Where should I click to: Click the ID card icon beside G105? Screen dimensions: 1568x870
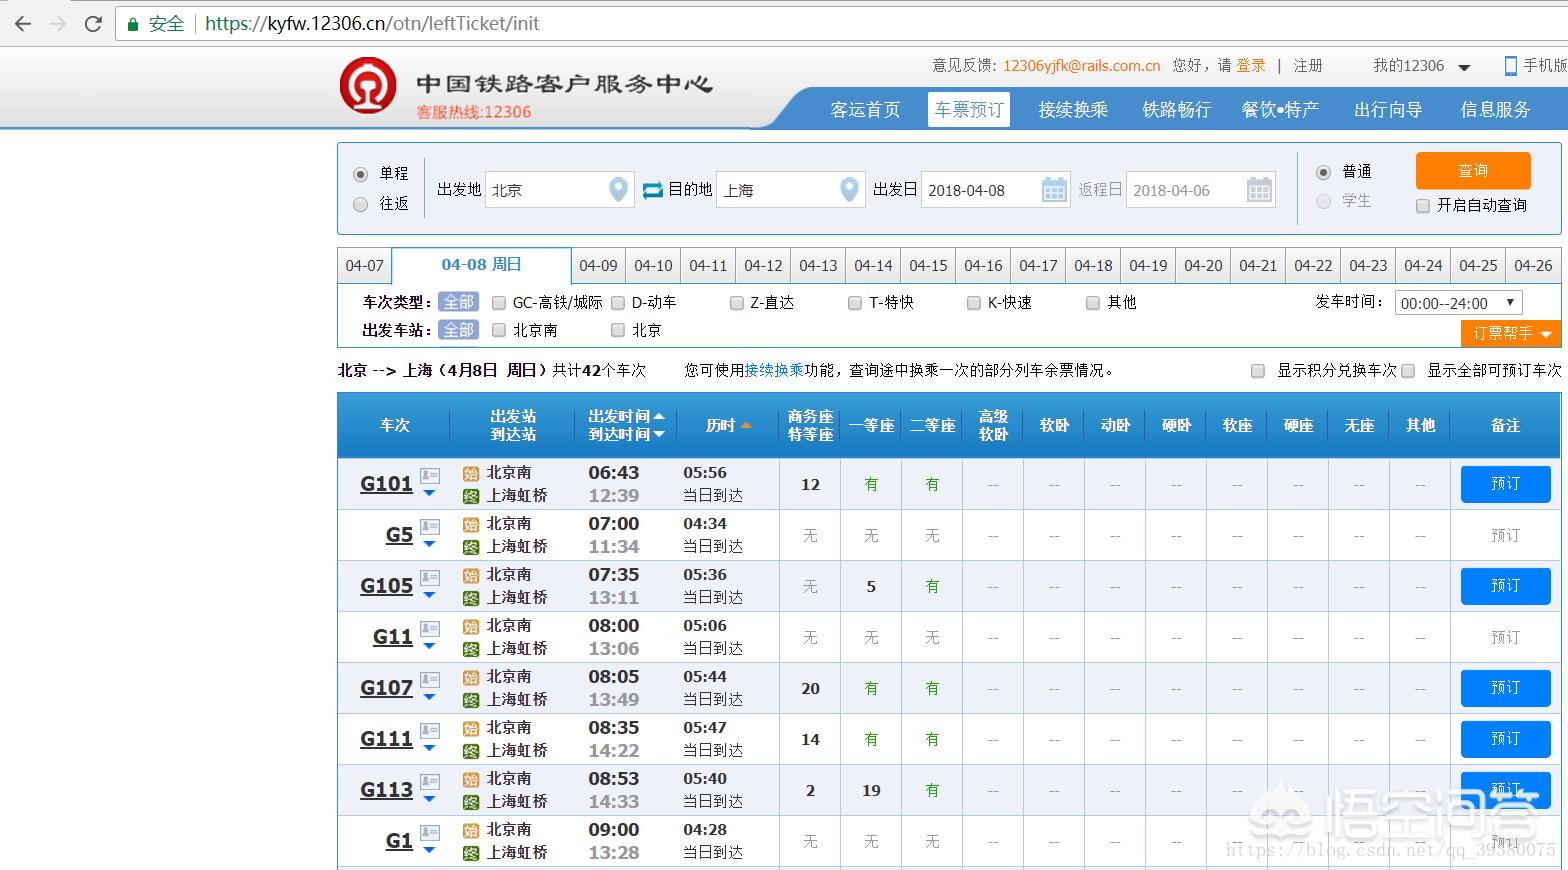(430, 577)
